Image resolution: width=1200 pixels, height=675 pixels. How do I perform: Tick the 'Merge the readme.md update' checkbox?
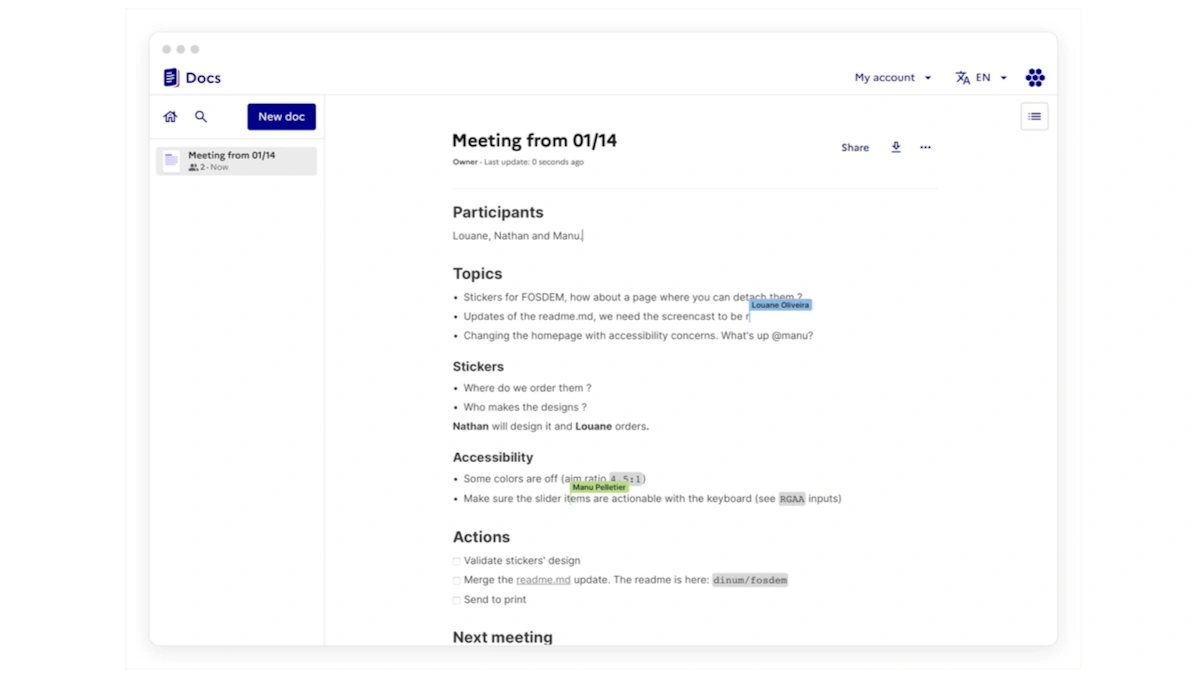(x=456, y=581)
